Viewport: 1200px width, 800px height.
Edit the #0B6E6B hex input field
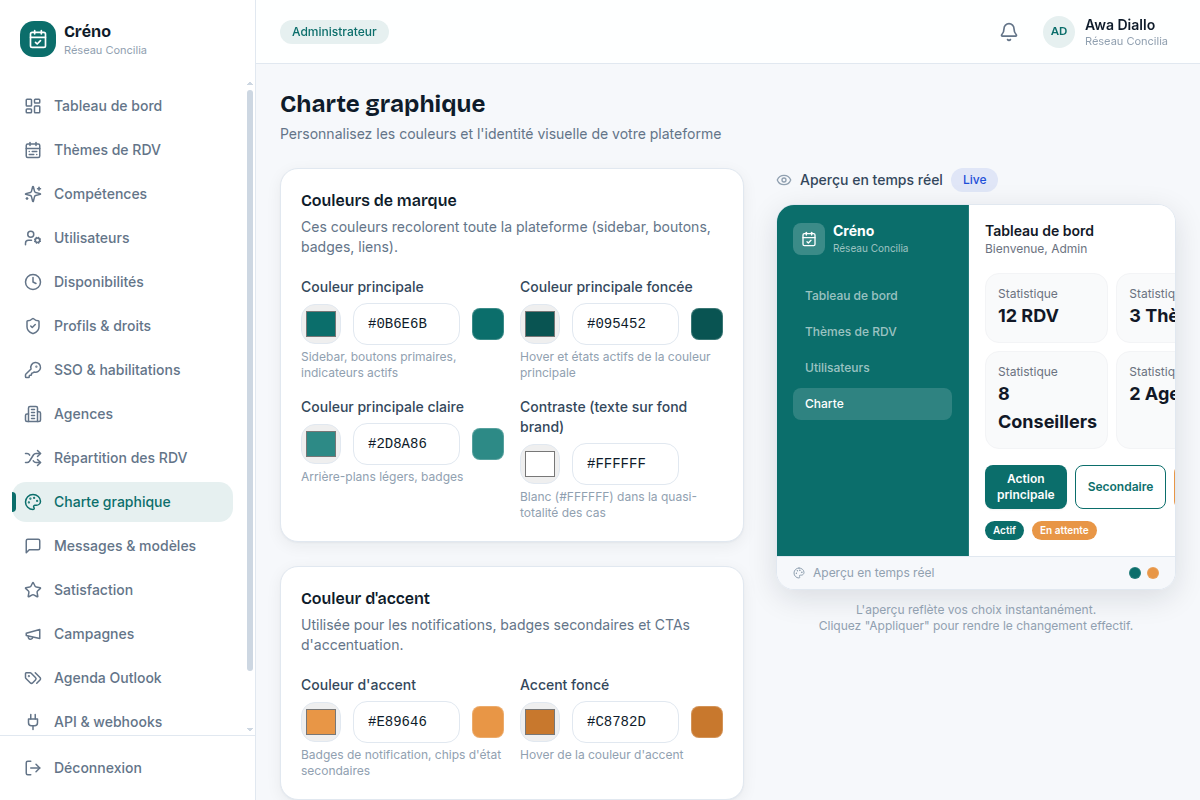406,324
